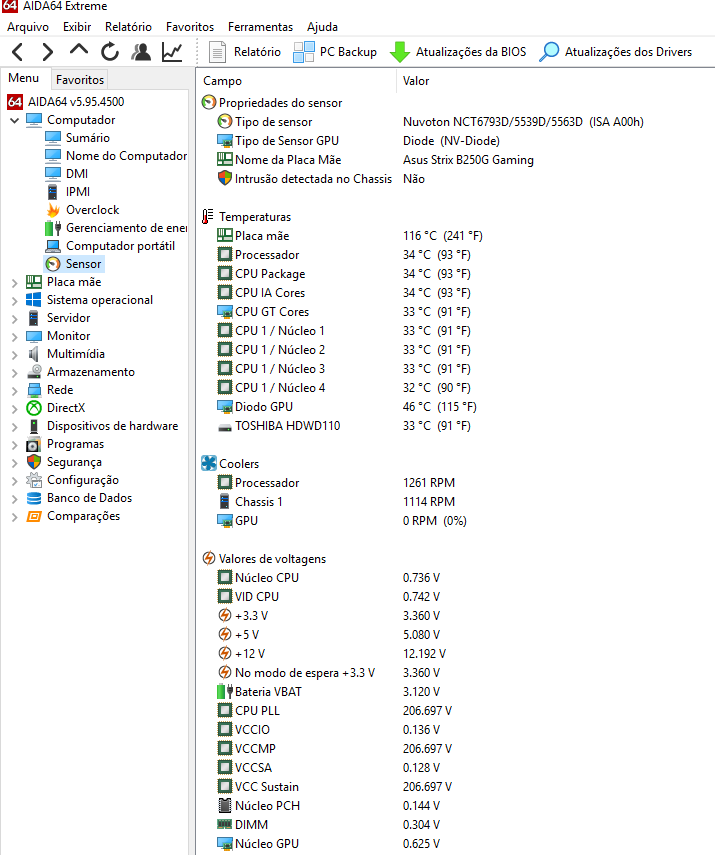Click the Bateria VBAT battery icon
The width and height of the screenshot is (715, 855).
225,691
